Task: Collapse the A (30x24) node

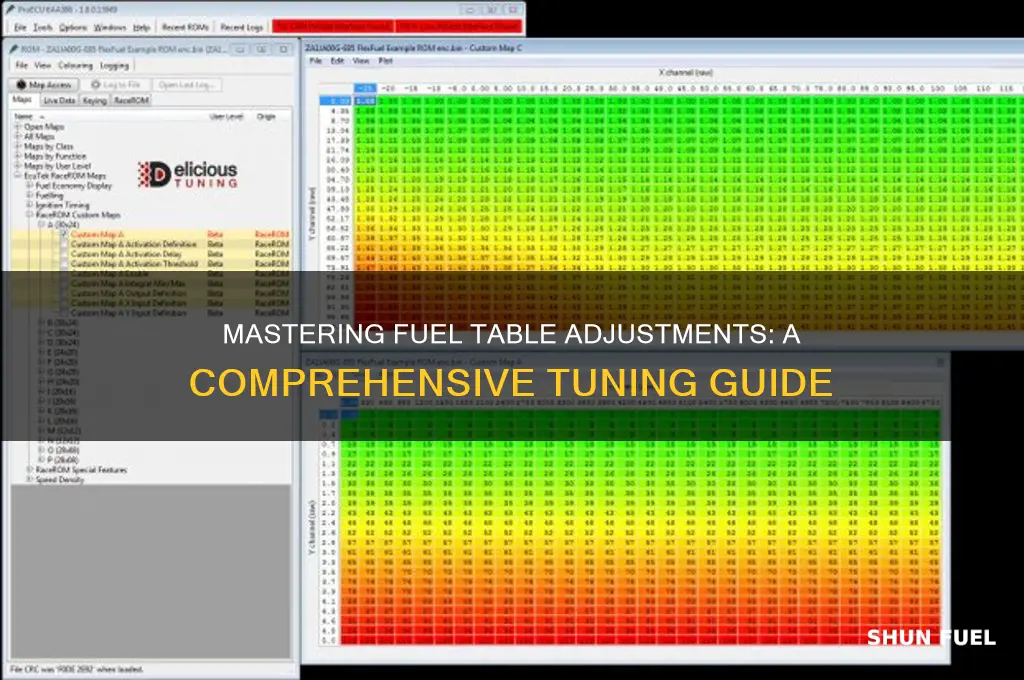Action: point(41,224)
